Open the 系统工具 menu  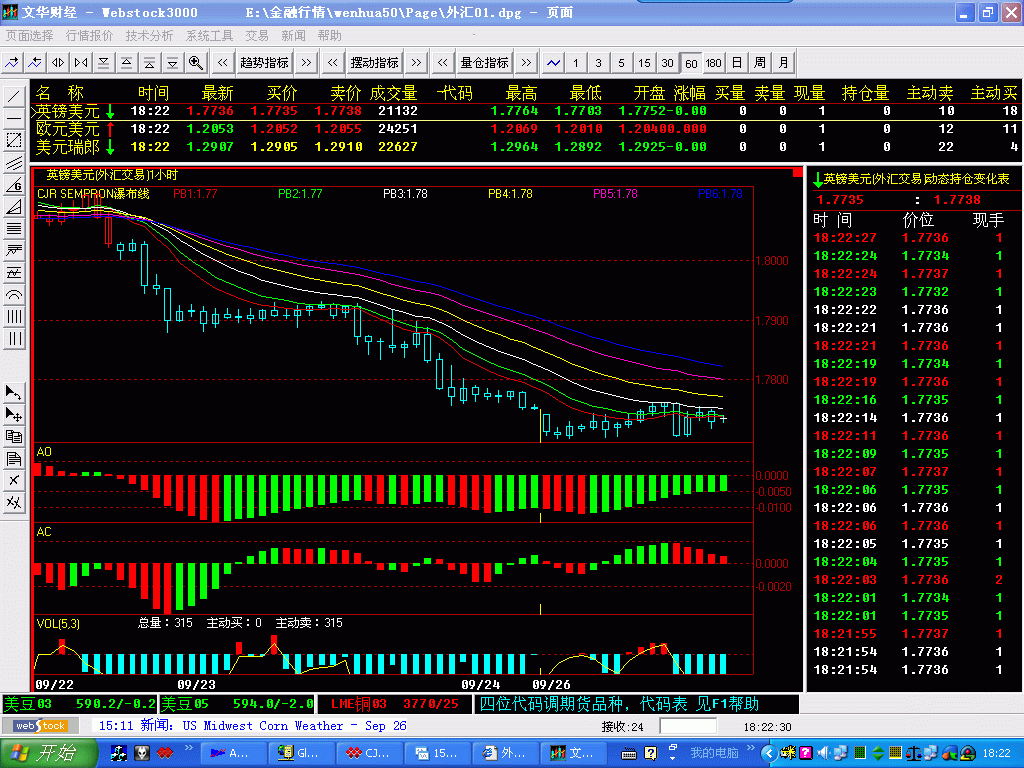[210, 35]
